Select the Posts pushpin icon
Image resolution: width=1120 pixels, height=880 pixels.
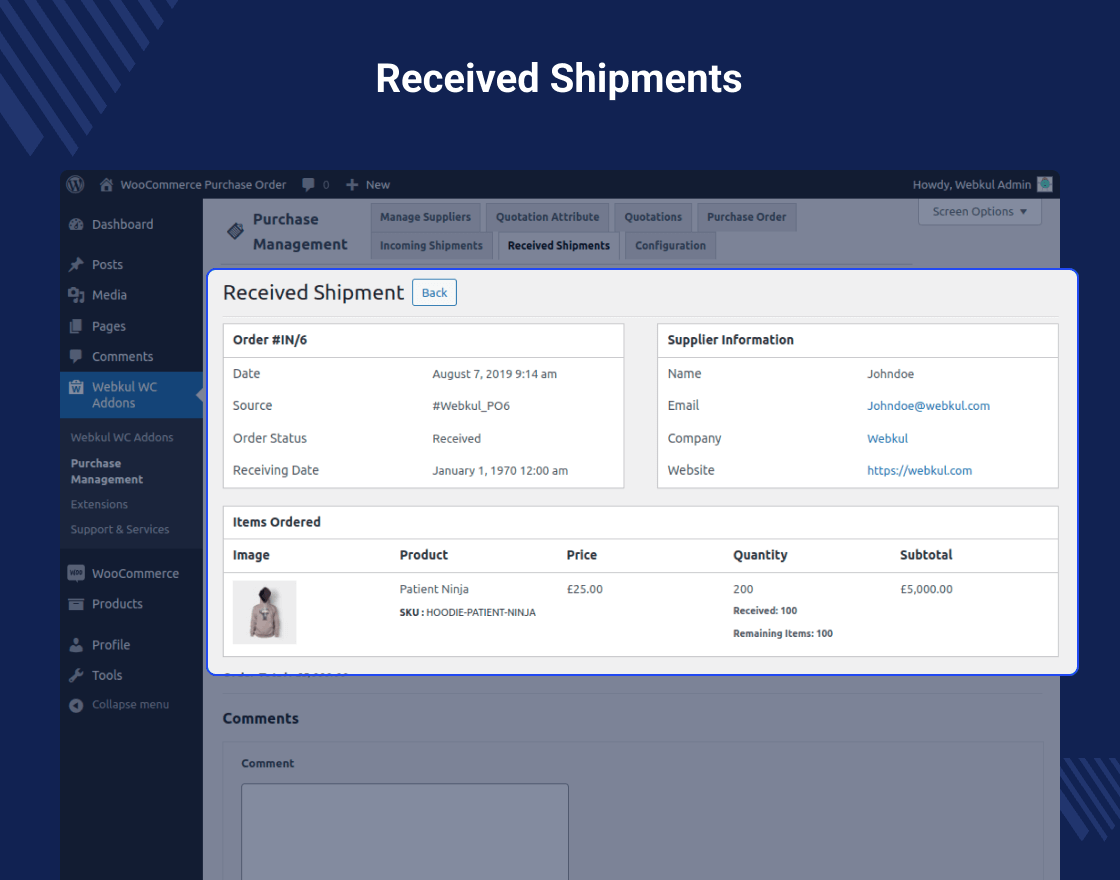pyautogui.click(x=78, y=264)
